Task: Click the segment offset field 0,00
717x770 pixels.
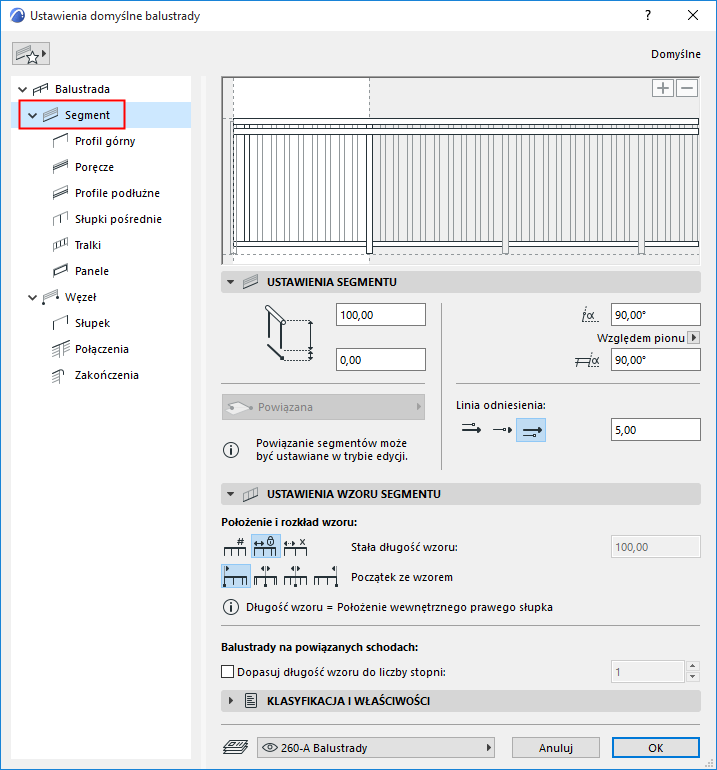Action: 381,360
